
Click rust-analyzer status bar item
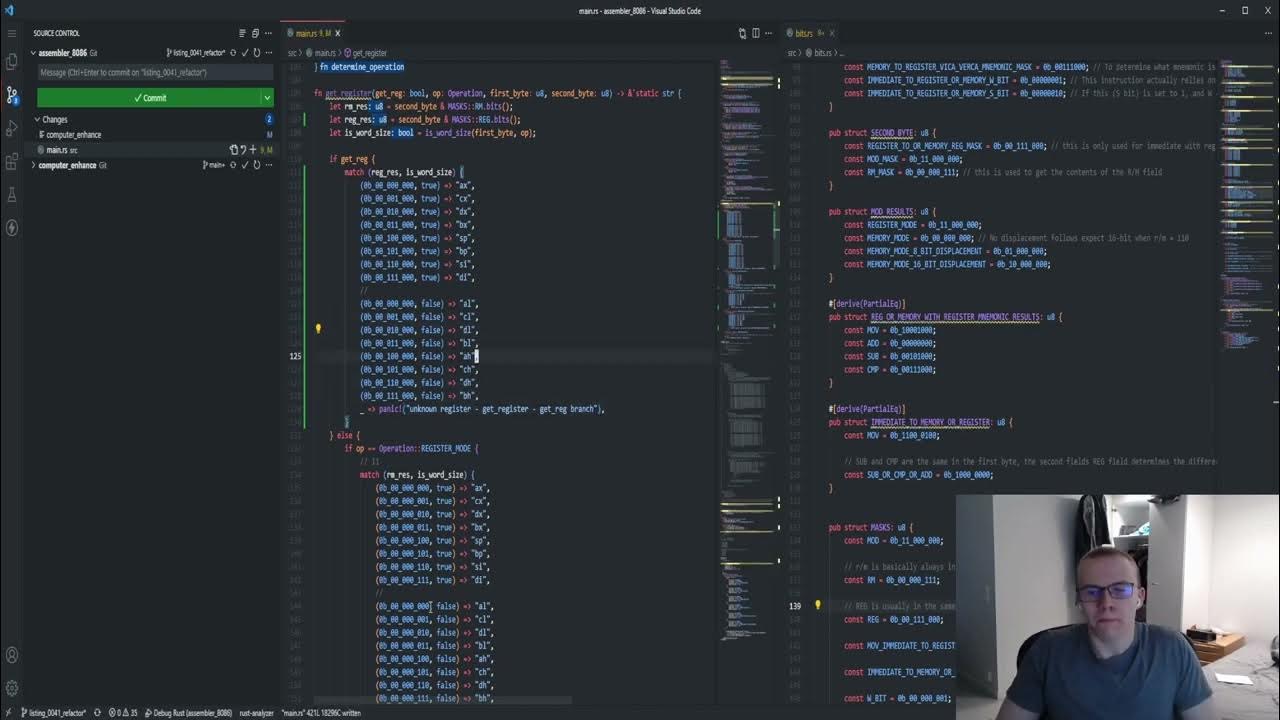click(257, 713)
